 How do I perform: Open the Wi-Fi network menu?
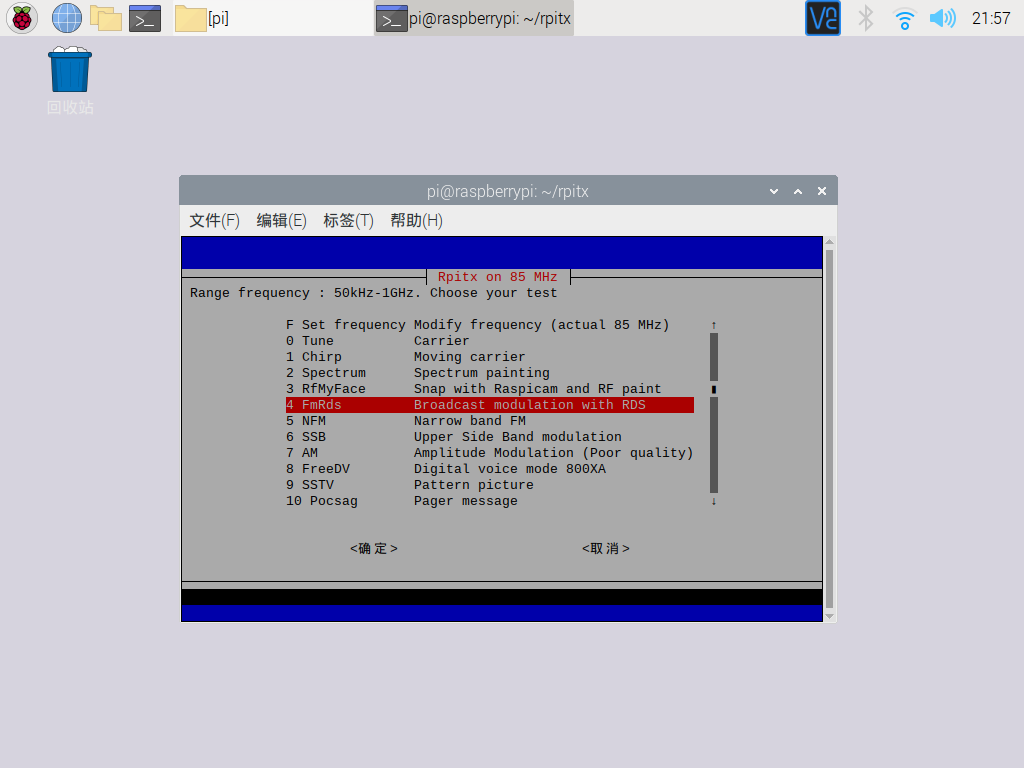[x=904, y=18]
